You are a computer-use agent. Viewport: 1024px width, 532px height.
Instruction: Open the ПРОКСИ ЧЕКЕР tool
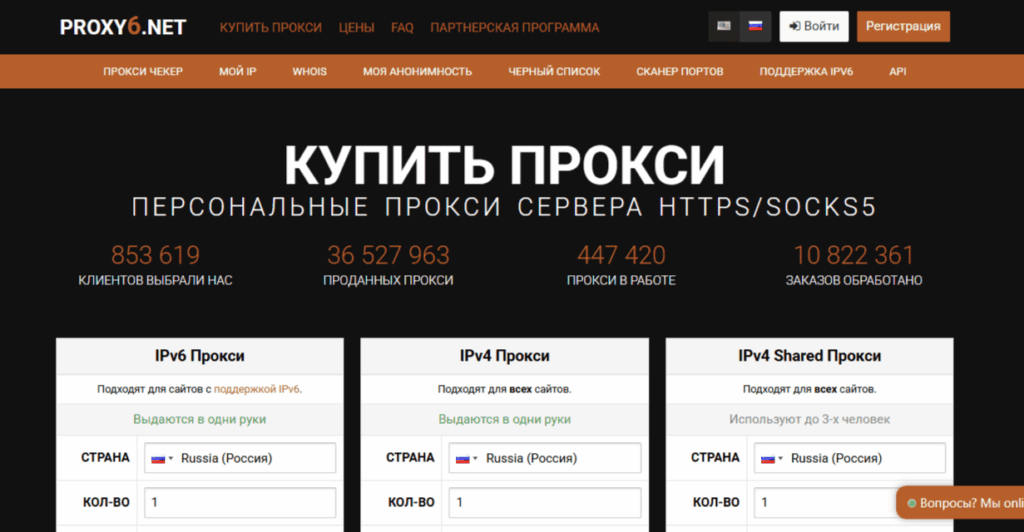click(143, 72)
